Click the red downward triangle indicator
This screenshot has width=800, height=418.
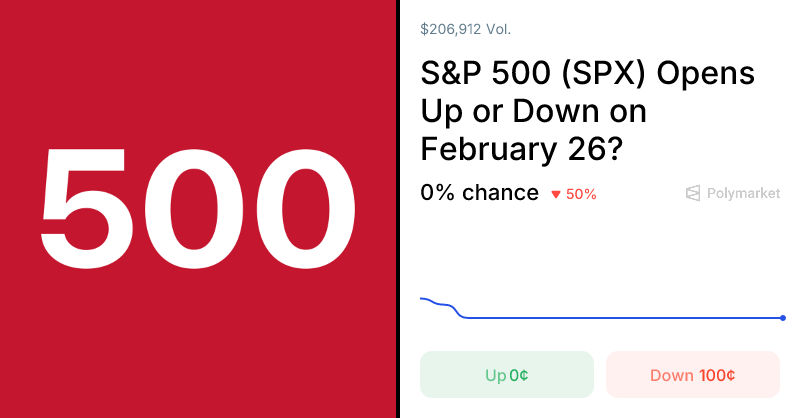click(556, 194)
